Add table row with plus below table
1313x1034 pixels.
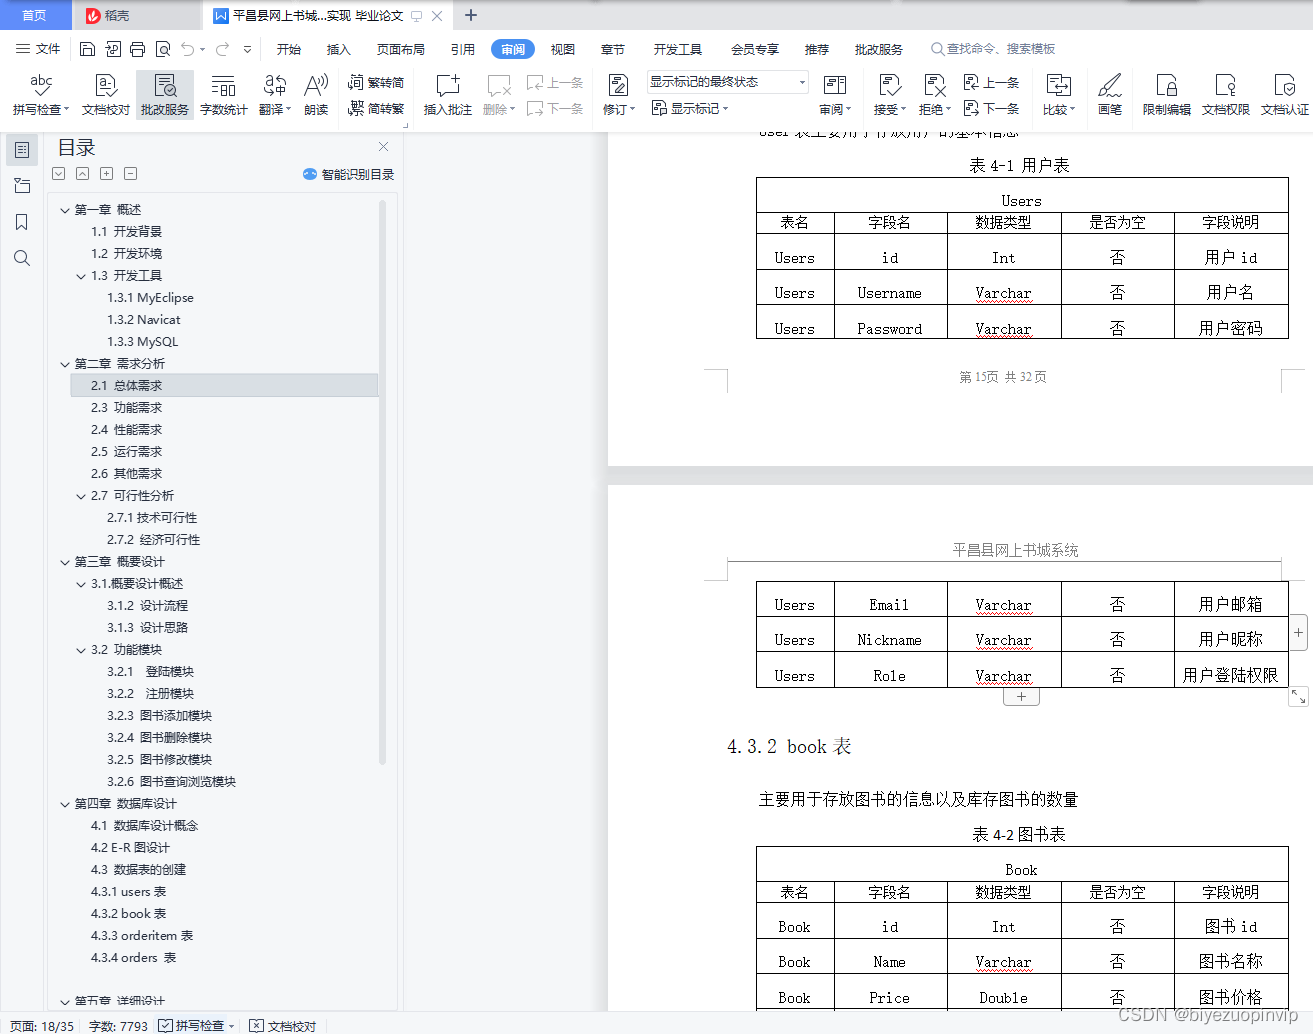pos(1021,697)
